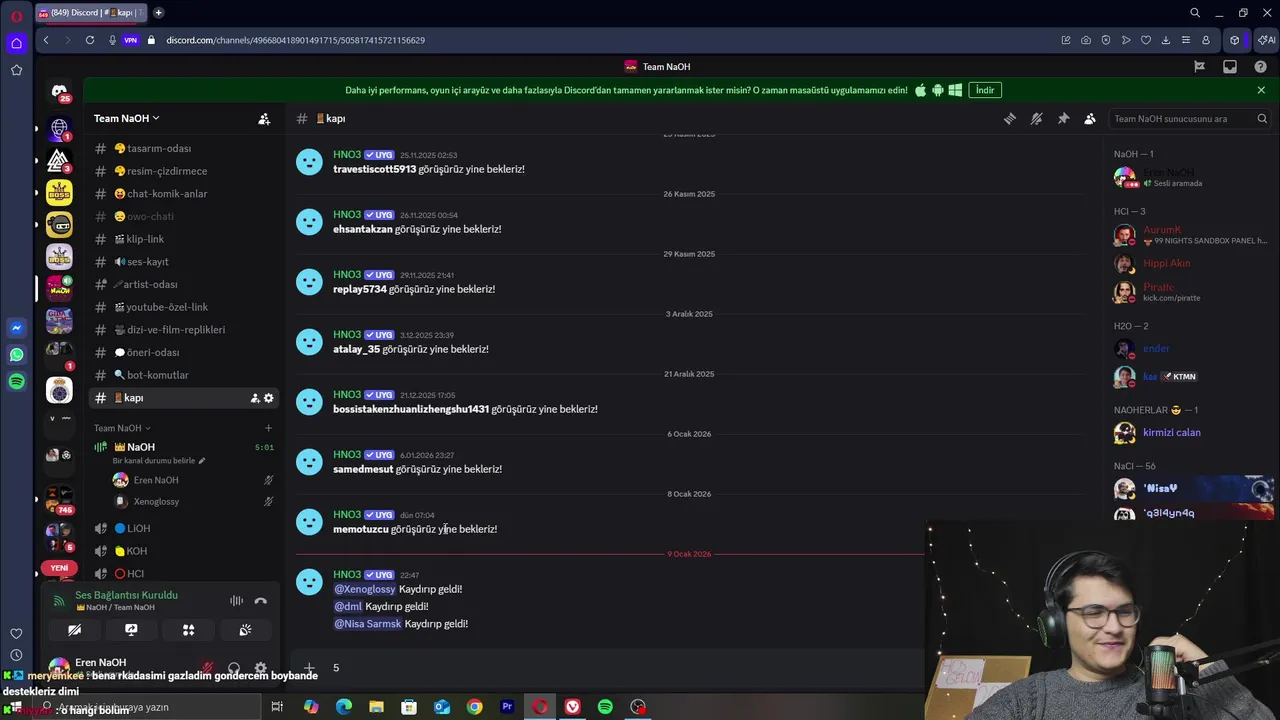This screenshot has height=720, width=1280.
Task: Dismiss the desktop app banner
Action: tap(1261, 90)
